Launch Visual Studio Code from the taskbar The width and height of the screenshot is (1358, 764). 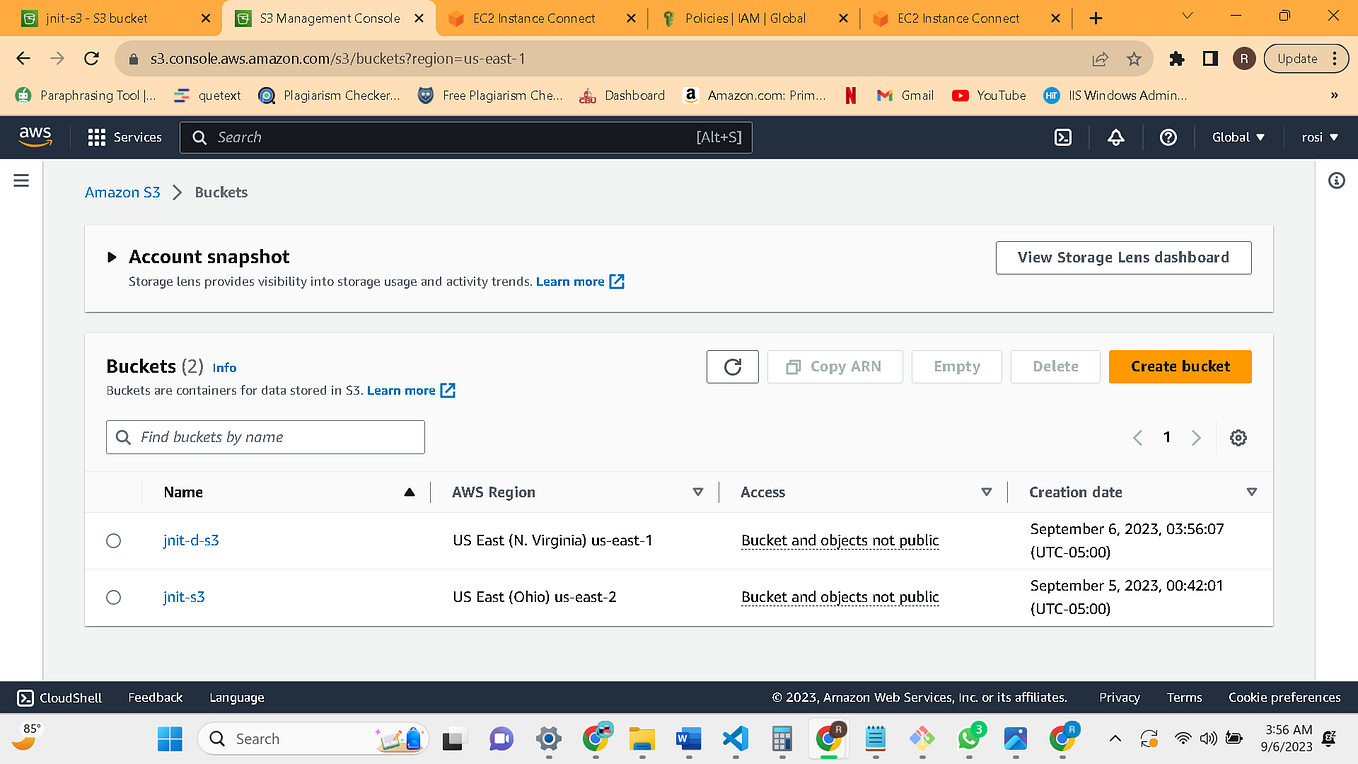pyautogui.click(x=735, y=739)
